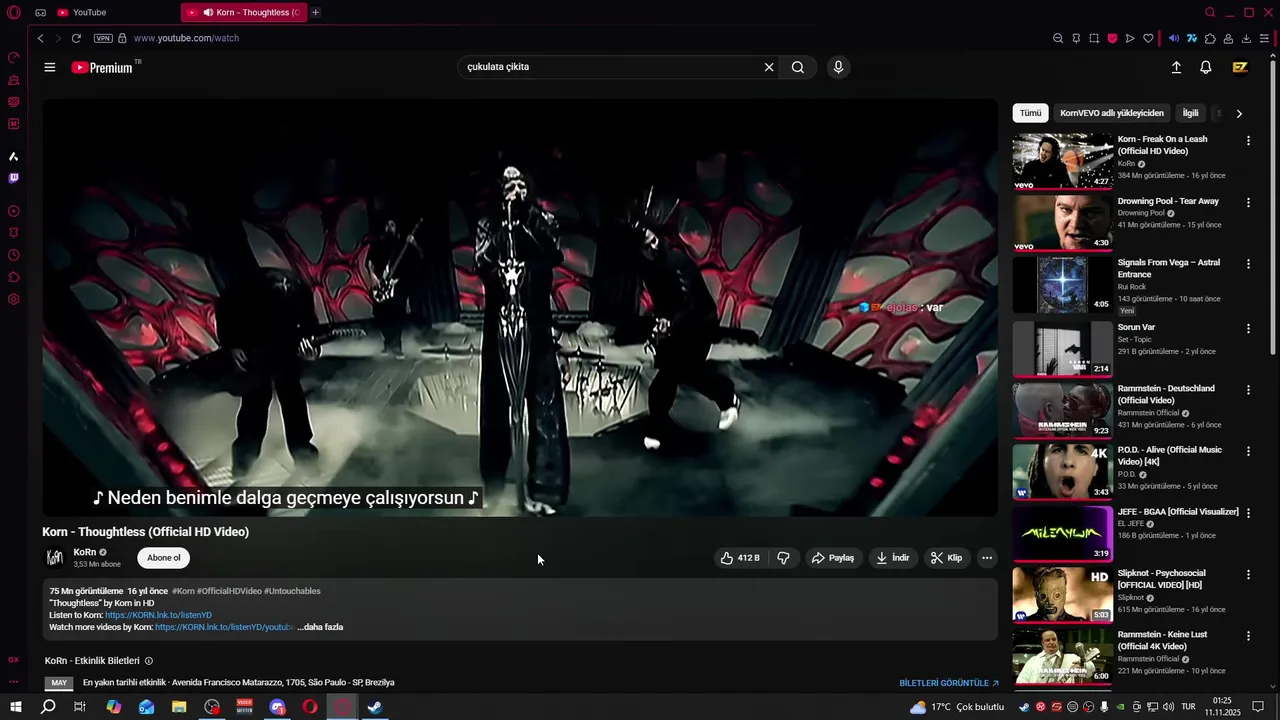
Task: Focus the search field containing çukulata çikita
Action: pyautogui.click(x=610, y=67)
